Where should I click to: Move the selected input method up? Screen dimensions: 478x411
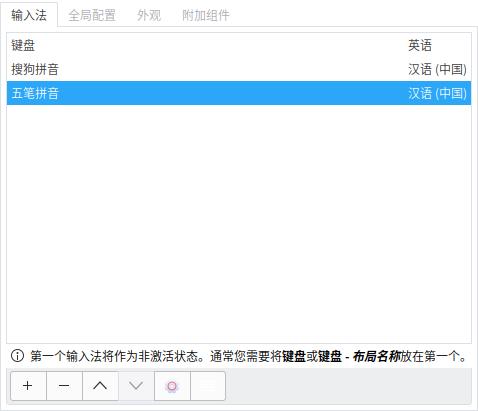[100, 386]
